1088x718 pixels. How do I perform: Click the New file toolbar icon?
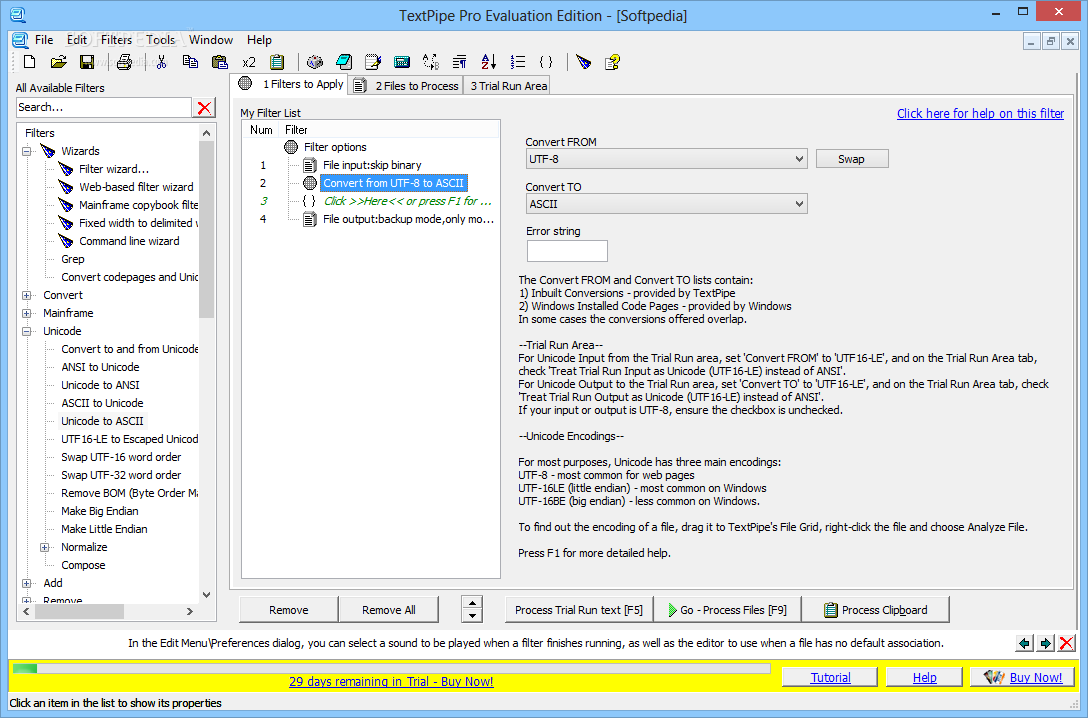(x=29, y=62)
